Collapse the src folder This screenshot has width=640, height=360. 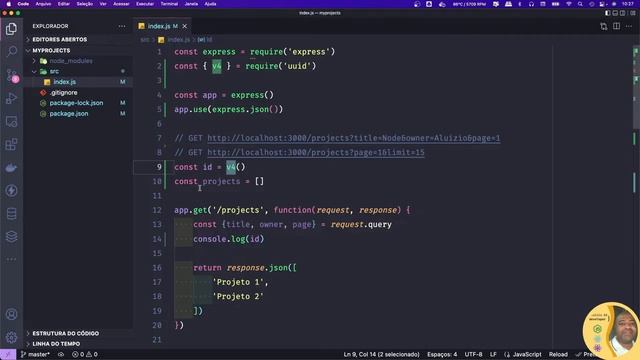(54, 71)
